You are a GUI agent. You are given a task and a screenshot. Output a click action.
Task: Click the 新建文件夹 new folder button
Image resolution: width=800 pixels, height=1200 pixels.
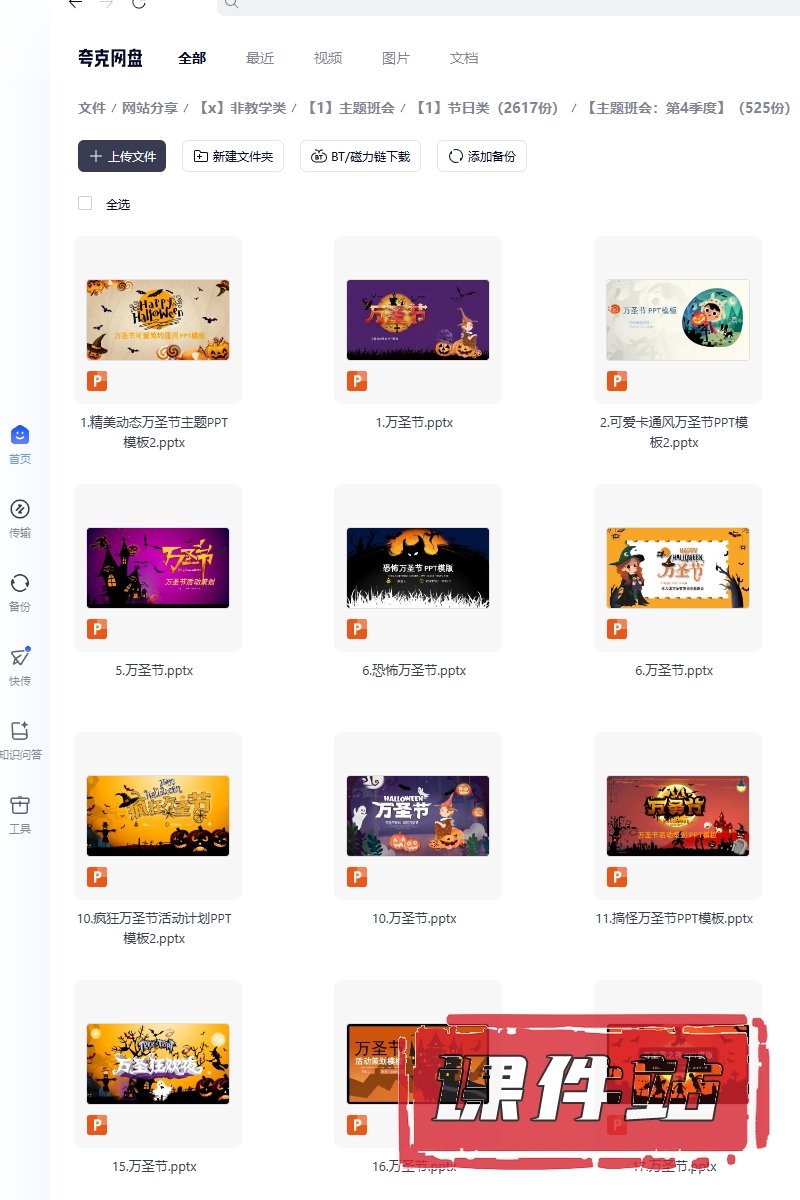(x=233, y=156)
